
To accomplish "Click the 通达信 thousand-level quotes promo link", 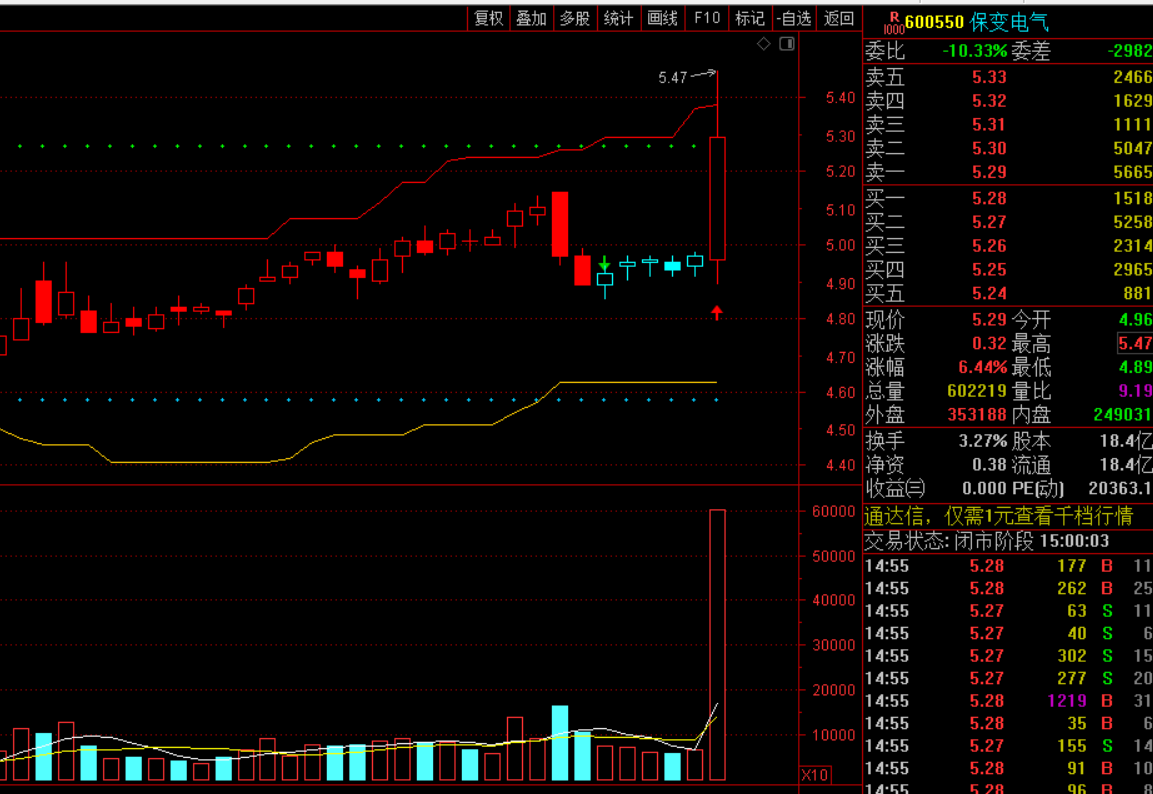I will point(998,516).
